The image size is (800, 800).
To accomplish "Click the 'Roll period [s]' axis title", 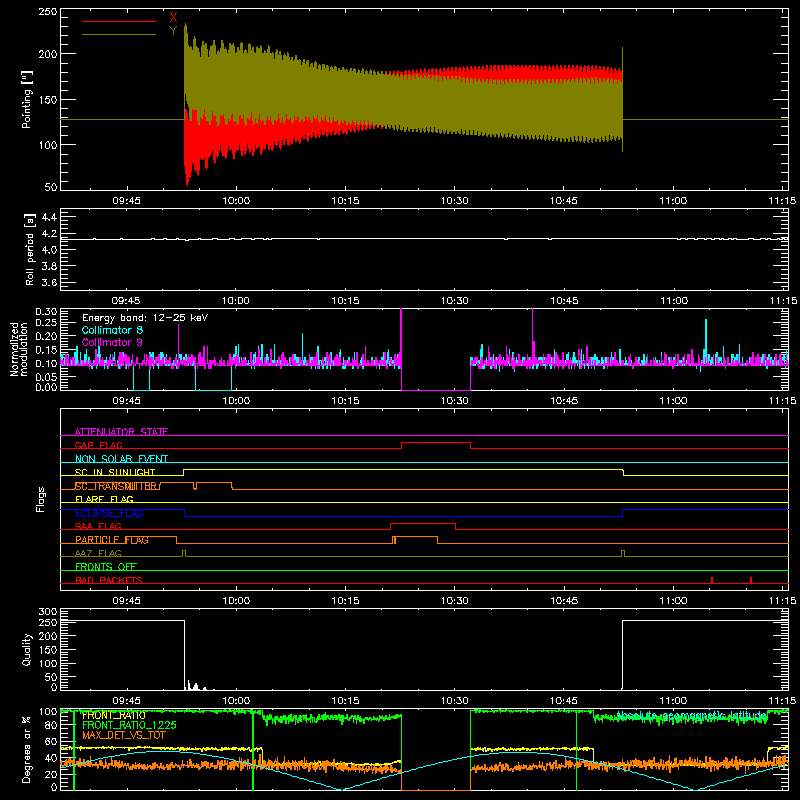I will [x=30, y=249].
